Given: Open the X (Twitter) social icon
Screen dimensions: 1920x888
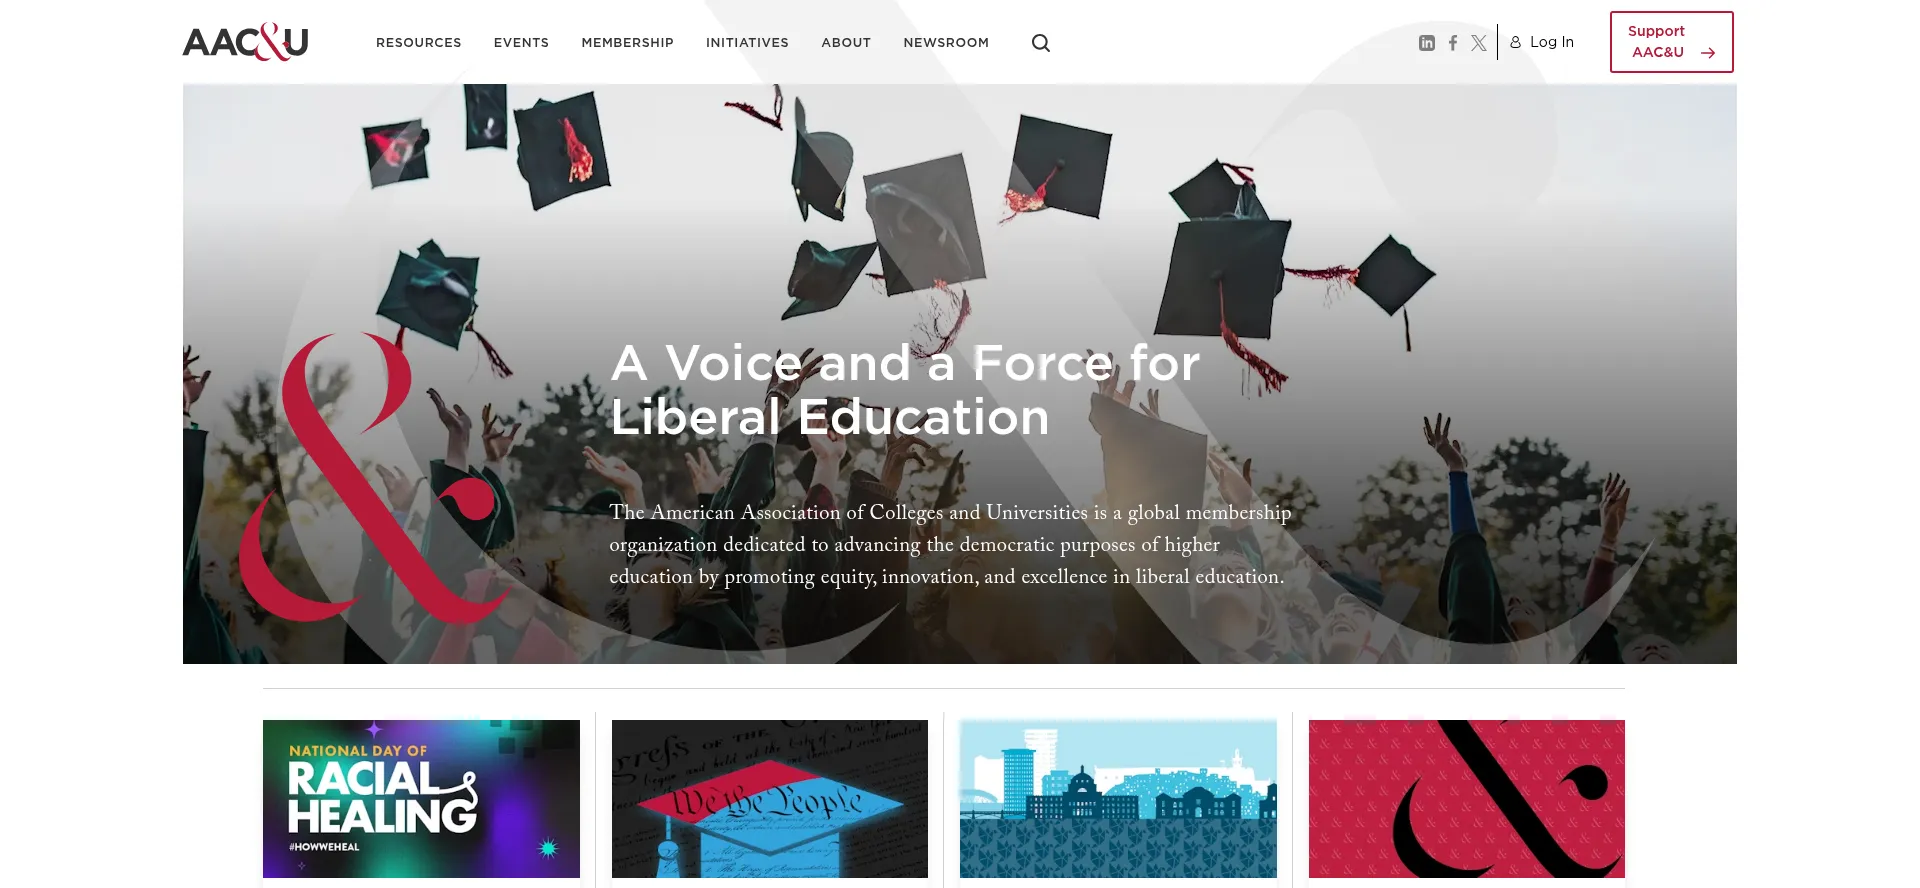Looking at the screenshot, I should point(1479,43).
